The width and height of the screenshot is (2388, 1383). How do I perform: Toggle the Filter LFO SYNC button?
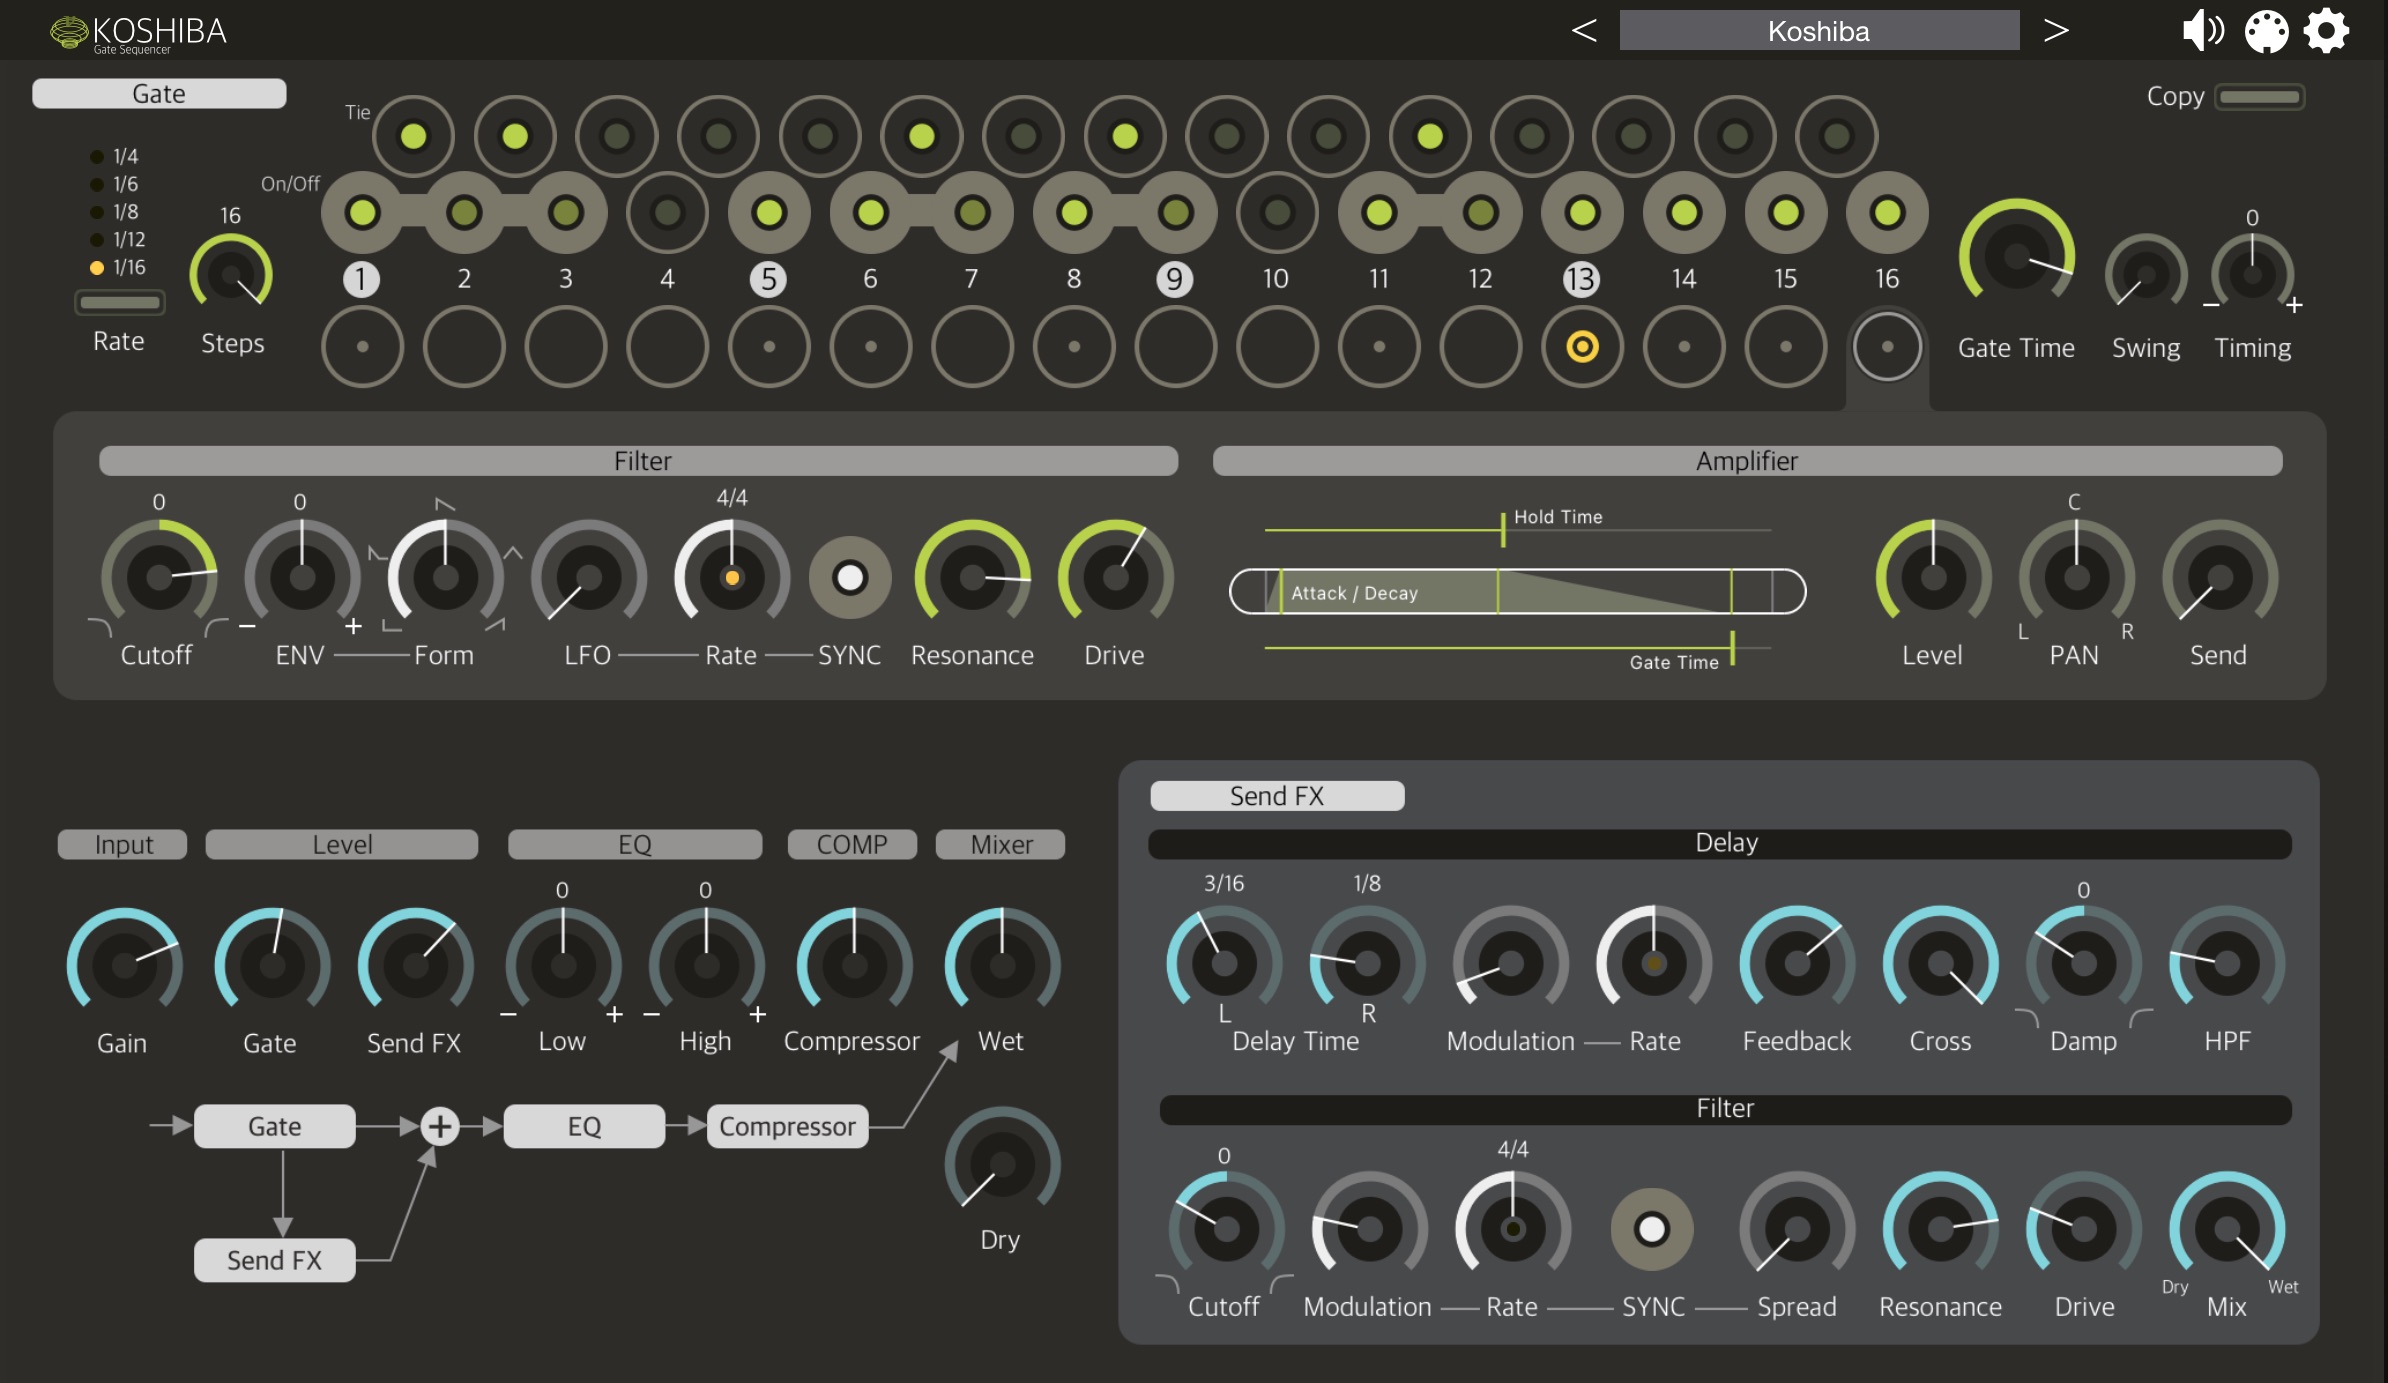point(850,577)
